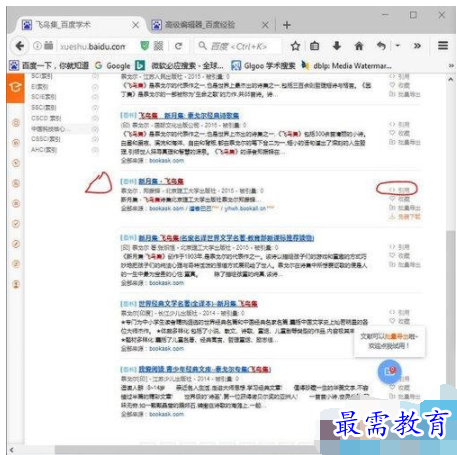The image size is (457, 455).
Task: Open the 青少年经典文库 泰戈尔专集 result title
Action: [x=205, y=369]
